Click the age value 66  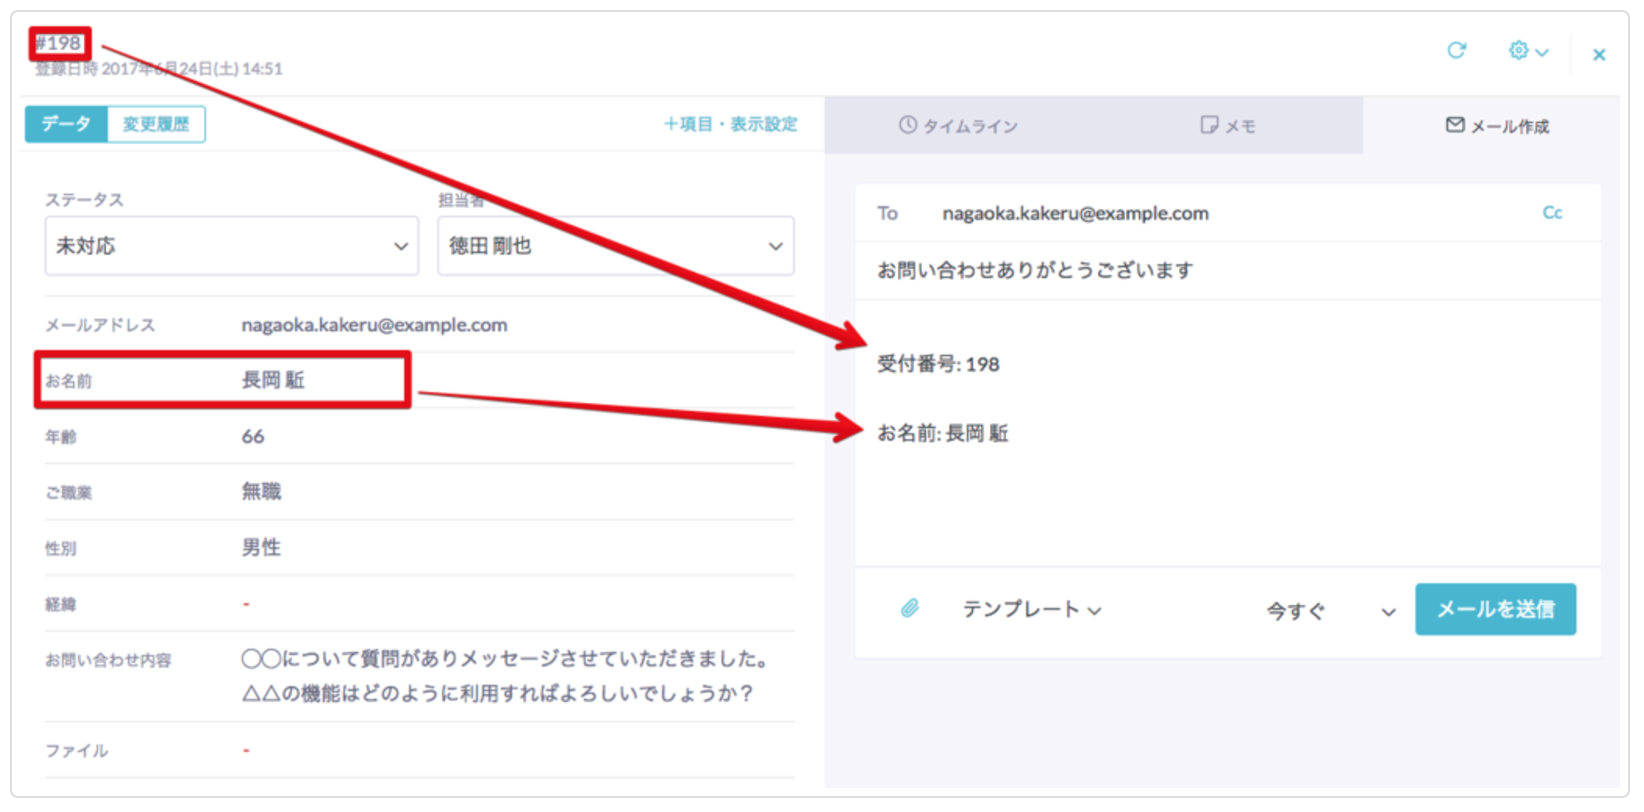pyautogui.click(x=253, y=436)
